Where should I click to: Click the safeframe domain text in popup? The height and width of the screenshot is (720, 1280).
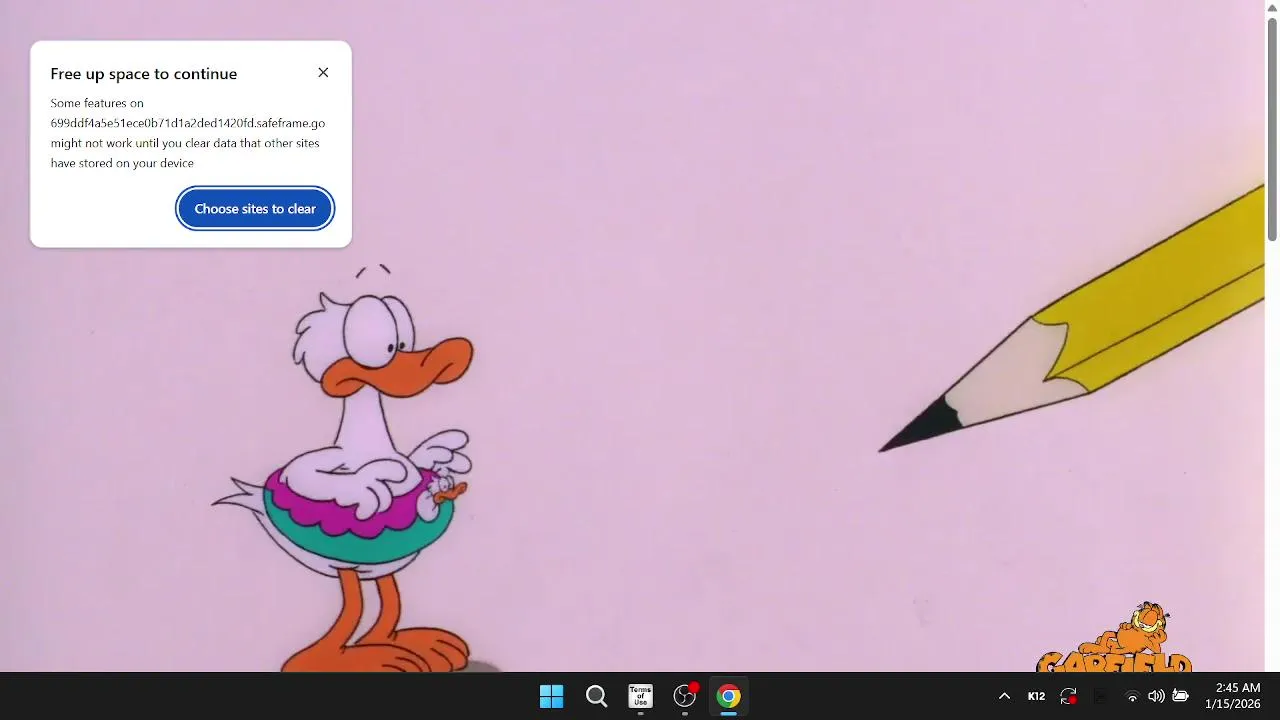pos(188,123)
